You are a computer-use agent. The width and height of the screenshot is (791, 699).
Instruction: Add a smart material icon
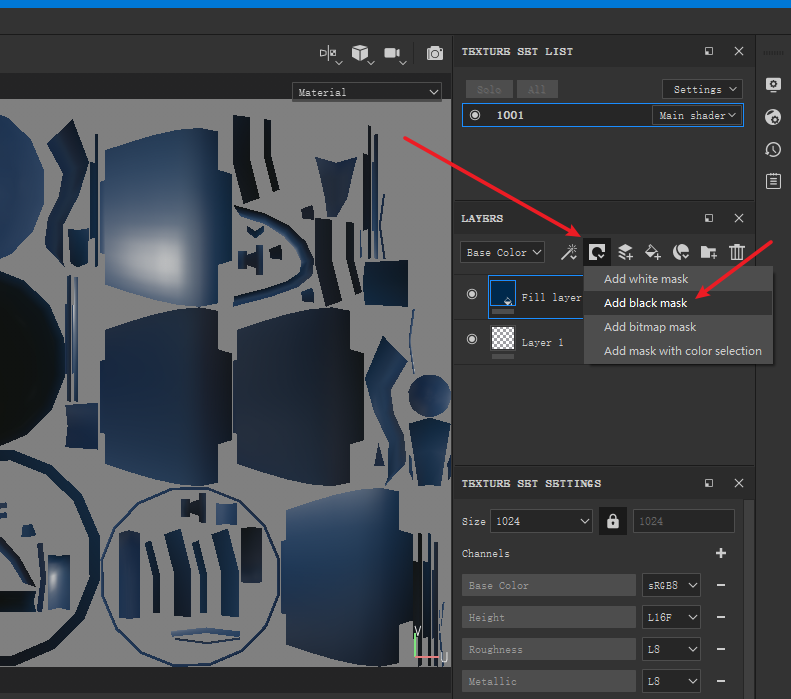(681, 252)
